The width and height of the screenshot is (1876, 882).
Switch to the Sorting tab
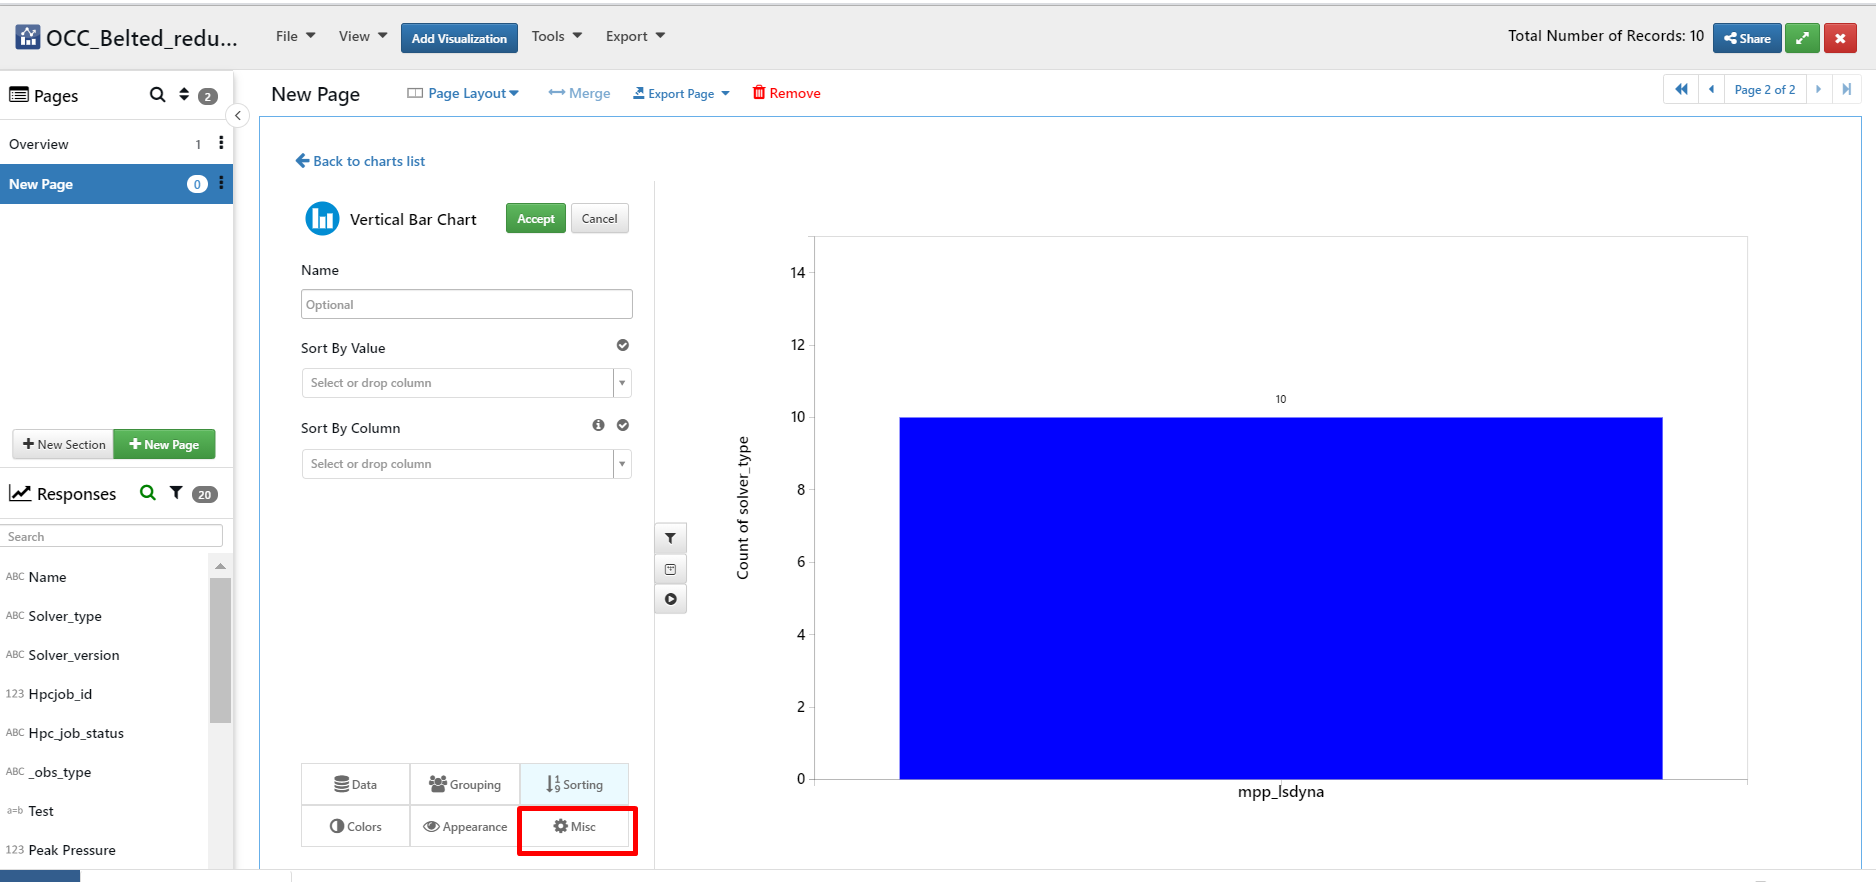click(x=574, y=784)
